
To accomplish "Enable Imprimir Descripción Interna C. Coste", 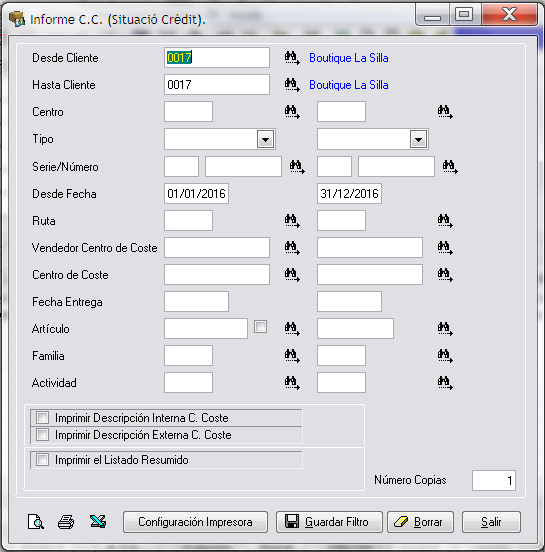I will point(43,418).
